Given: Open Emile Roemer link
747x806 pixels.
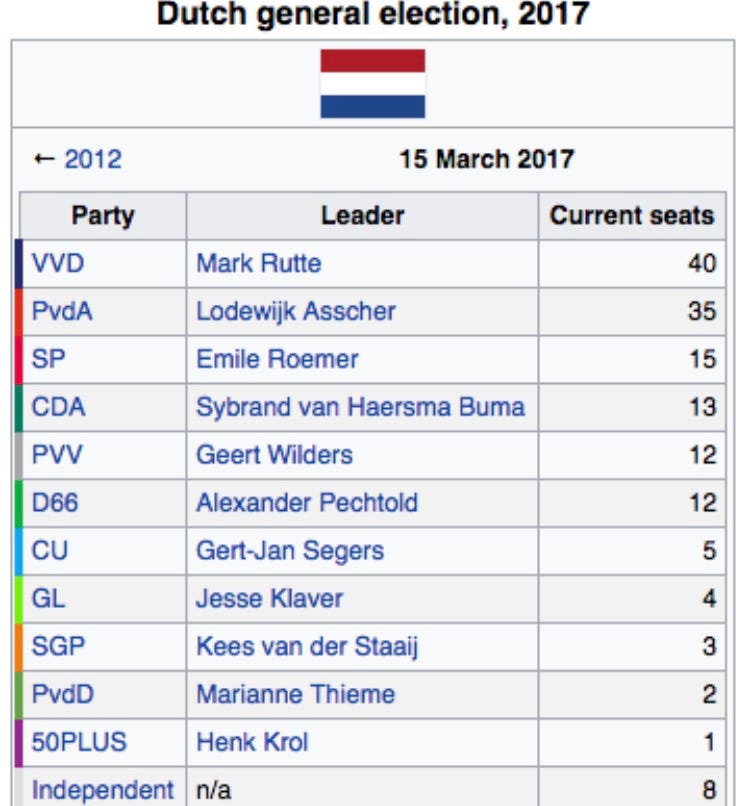Looking at the screenshot, I should click(277, 359).
